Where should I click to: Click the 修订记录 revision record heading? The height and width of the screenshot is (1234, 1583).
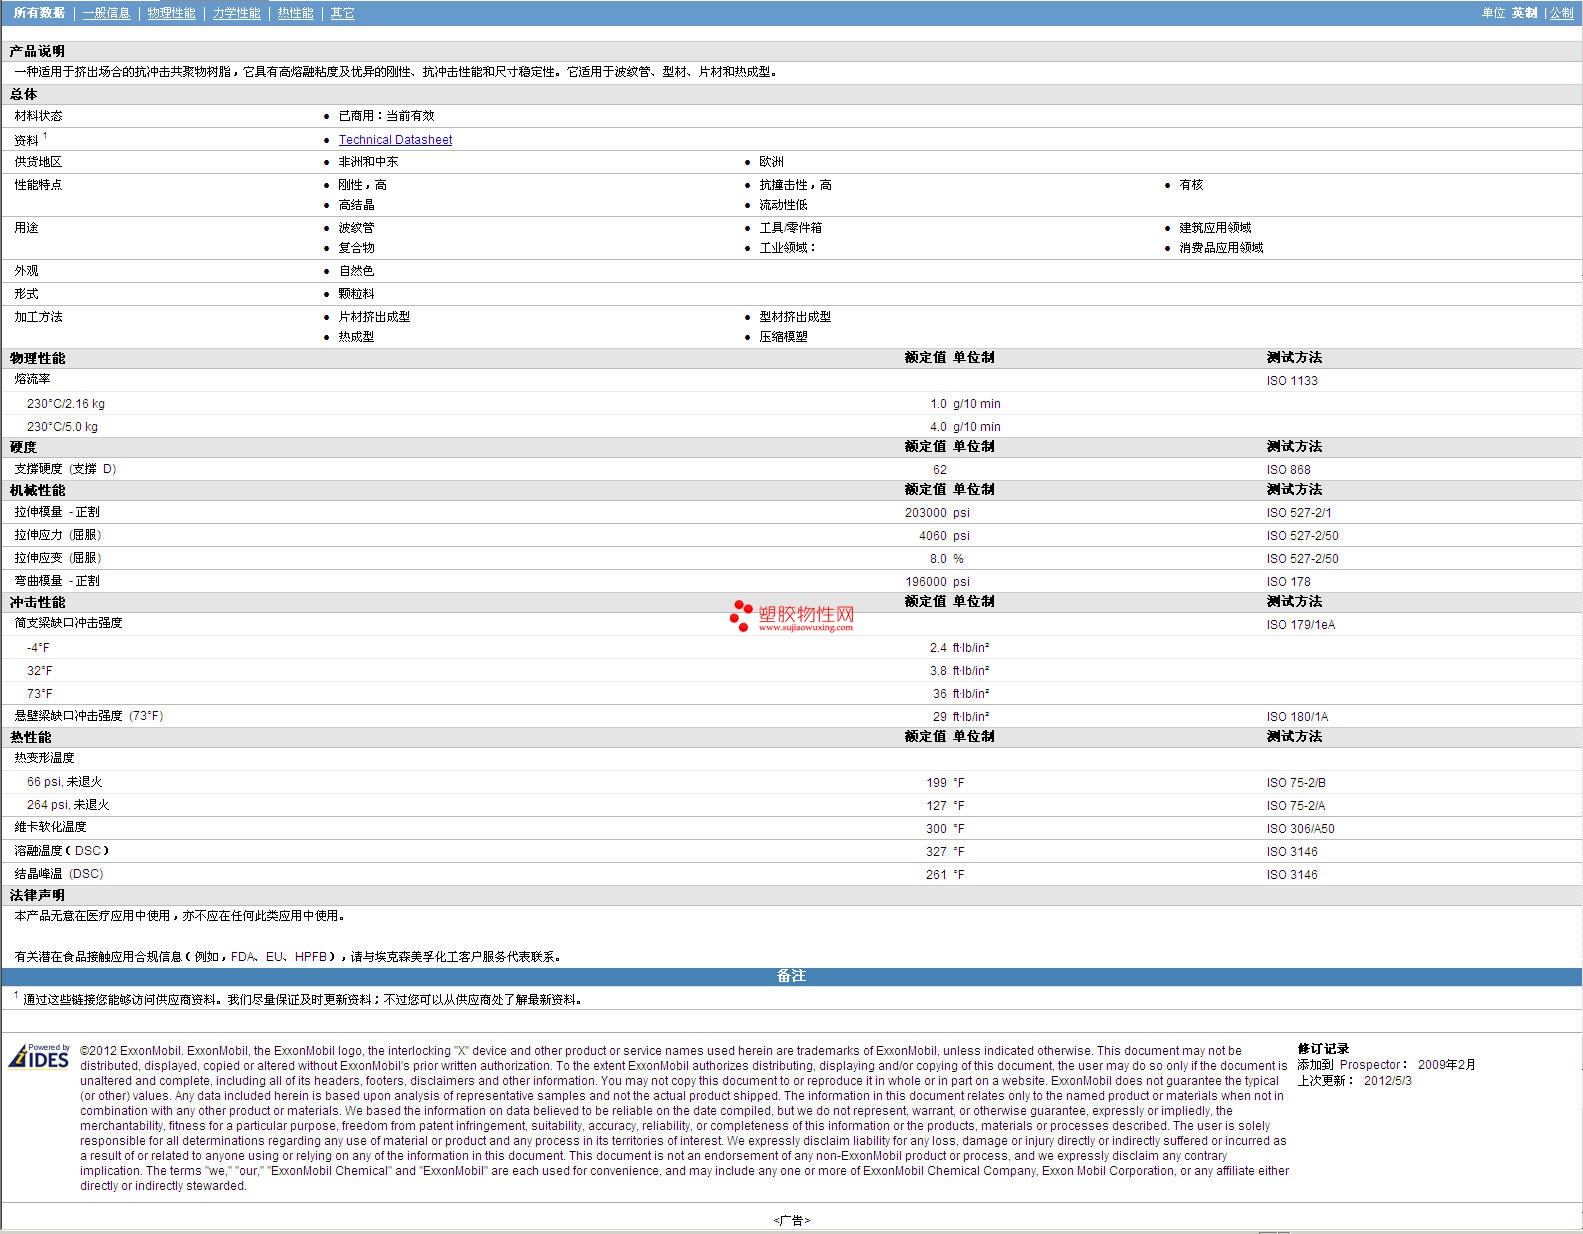[x=1323, y=1049]
